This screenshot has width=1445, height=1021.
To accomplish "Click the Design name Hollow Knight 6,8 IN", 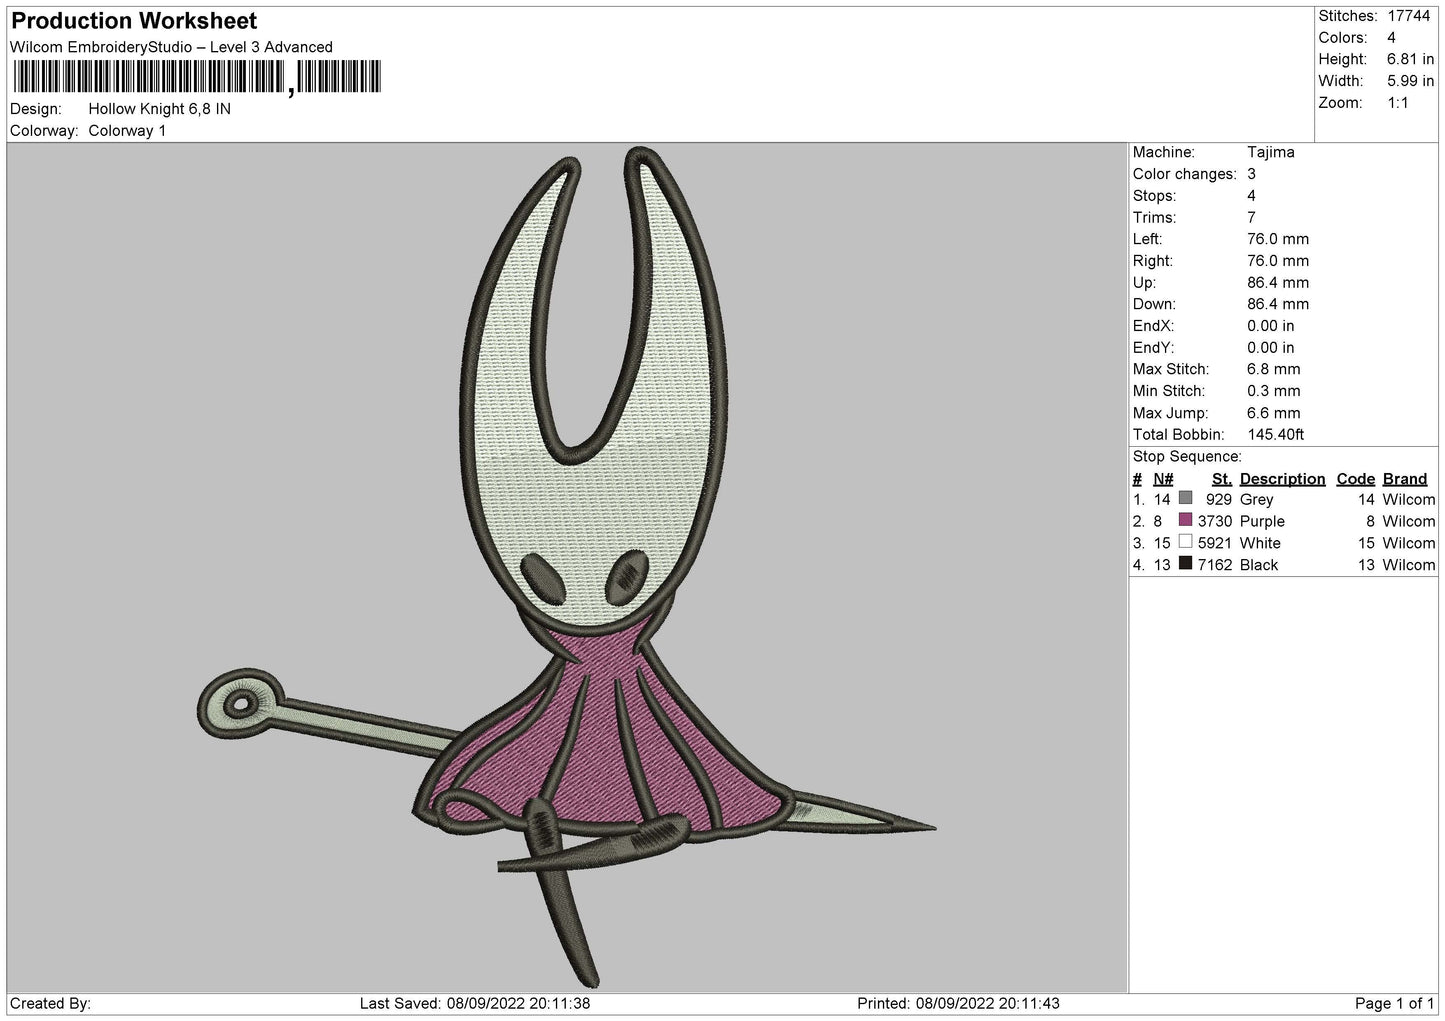I will (160, 109).
